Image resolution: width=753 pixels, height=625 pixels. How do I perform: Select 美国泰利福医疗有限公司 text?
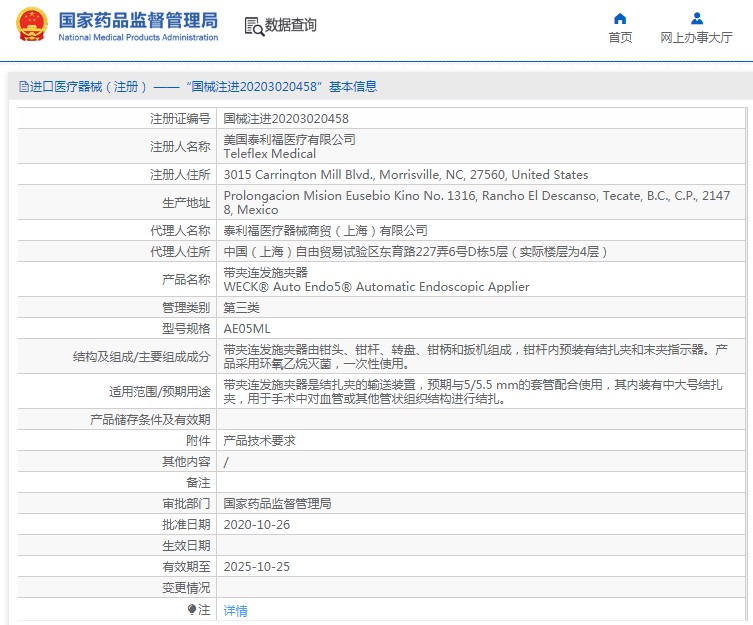point(290,140)
